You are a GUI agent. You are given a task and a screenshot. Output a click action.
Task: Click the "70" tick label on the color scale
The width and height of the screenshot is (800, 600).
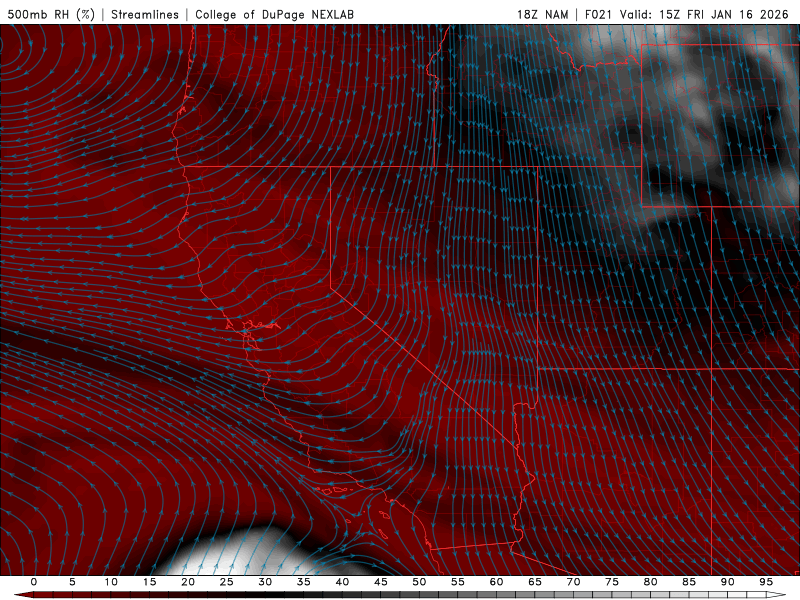point(573,582)
